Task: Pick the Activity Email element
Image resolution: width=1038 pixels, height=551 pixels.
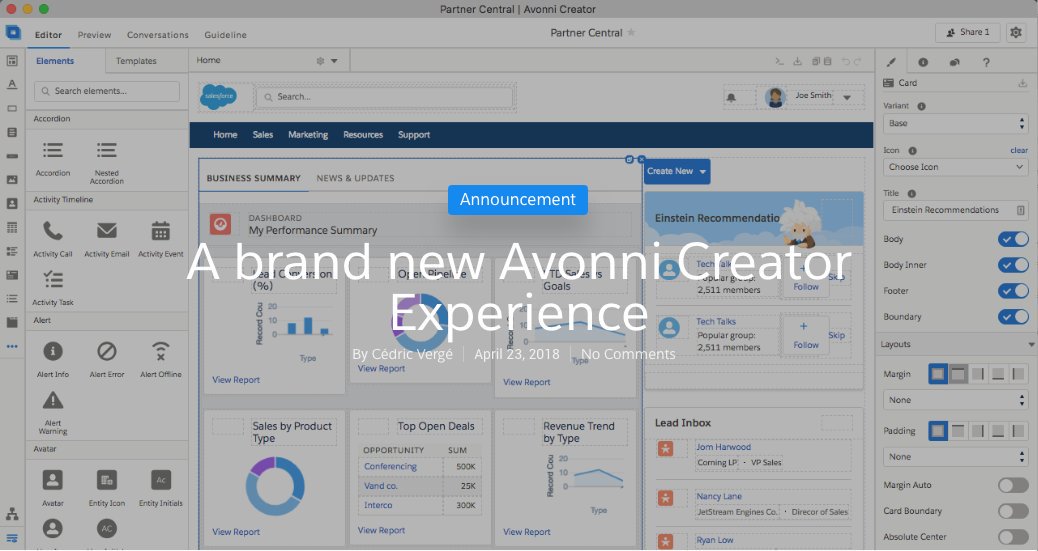Action: [107, 239]
